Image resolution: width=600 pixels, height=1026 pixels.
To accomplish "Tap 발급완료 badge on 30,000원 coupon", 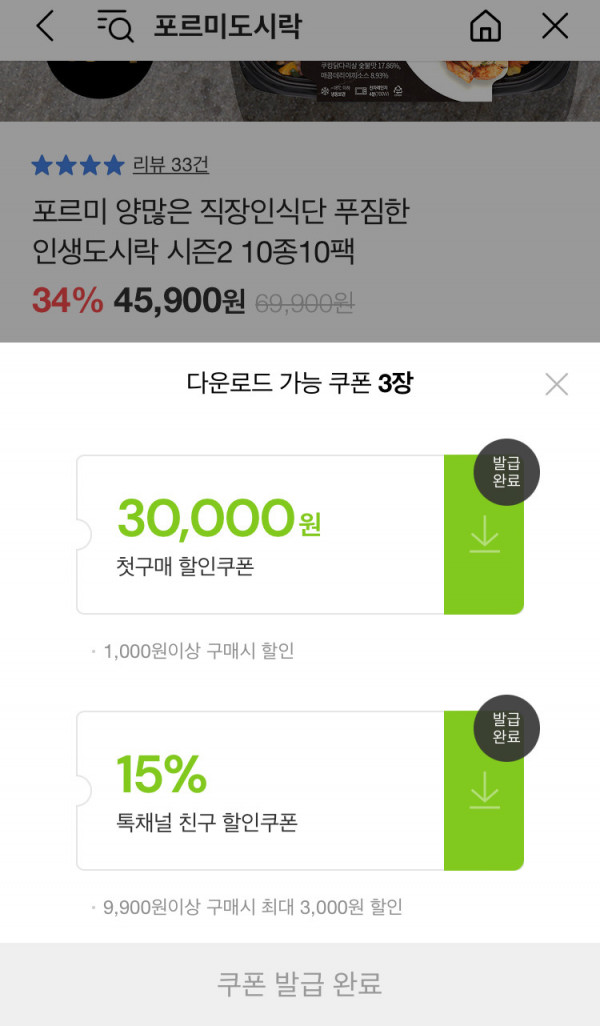I will pyautogui.click(x=506, y=472).
